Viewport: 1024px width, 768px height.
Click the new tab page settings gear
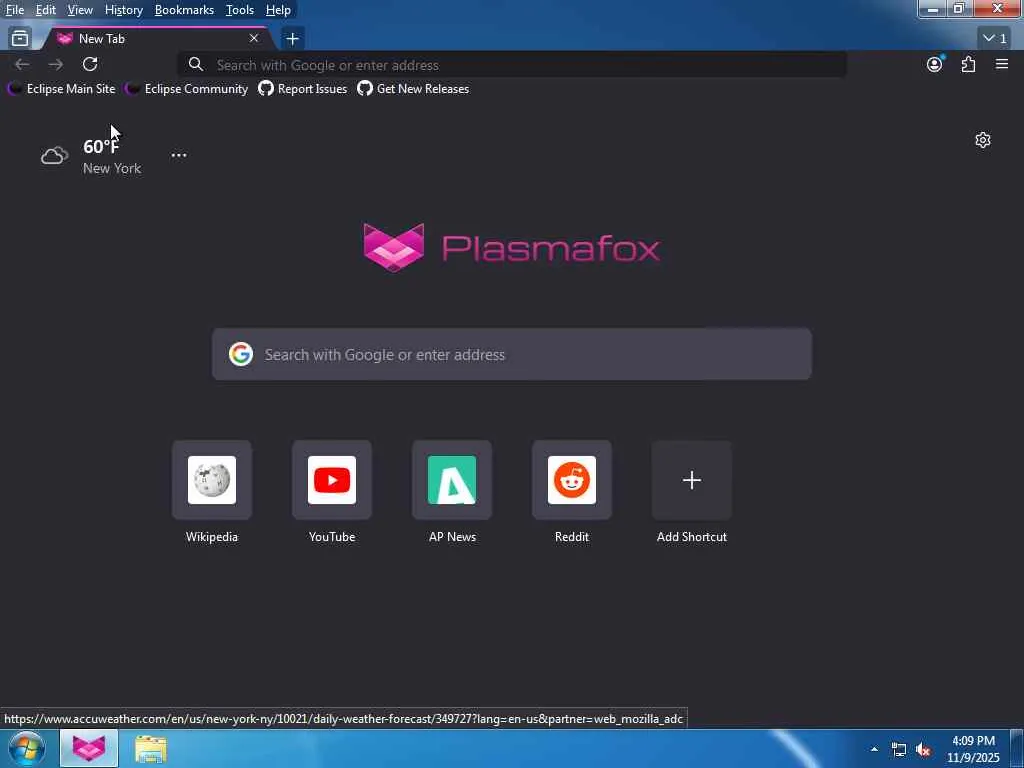pyautogui.click(x=983, y=140)
